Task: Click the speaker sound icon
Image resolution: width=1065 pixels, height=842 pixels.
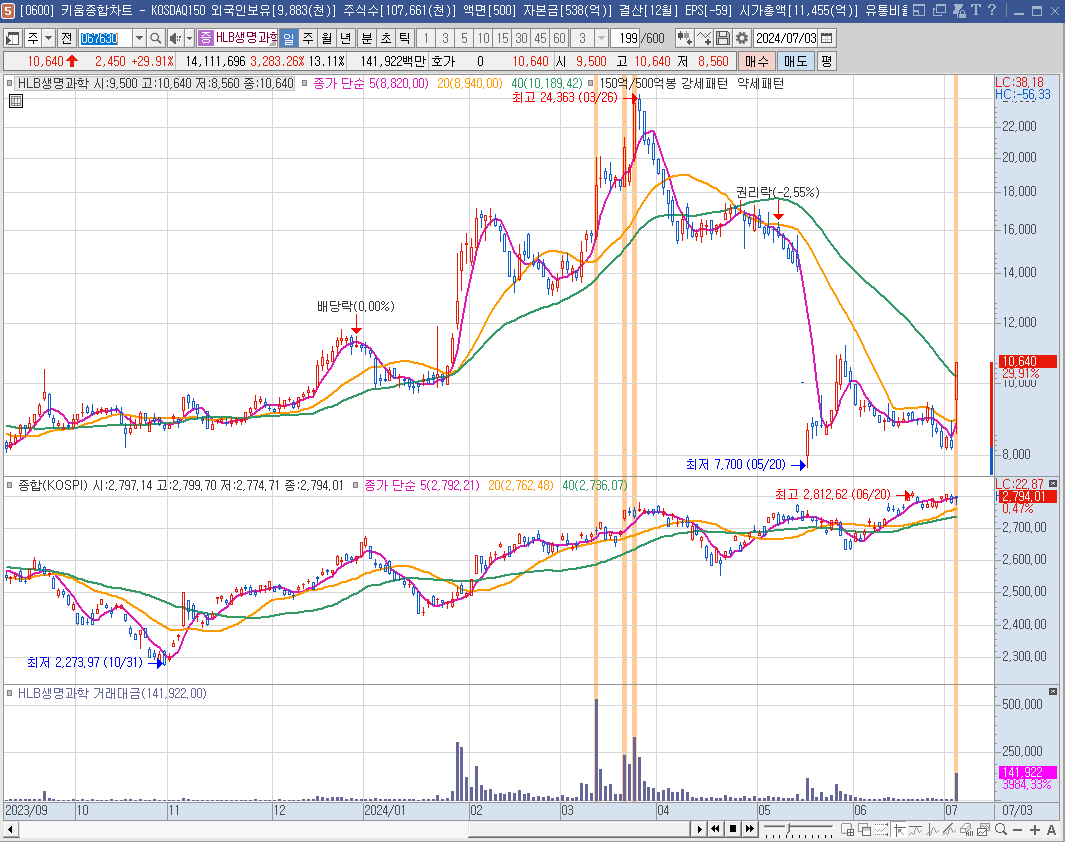Action: tap(175, 39)
